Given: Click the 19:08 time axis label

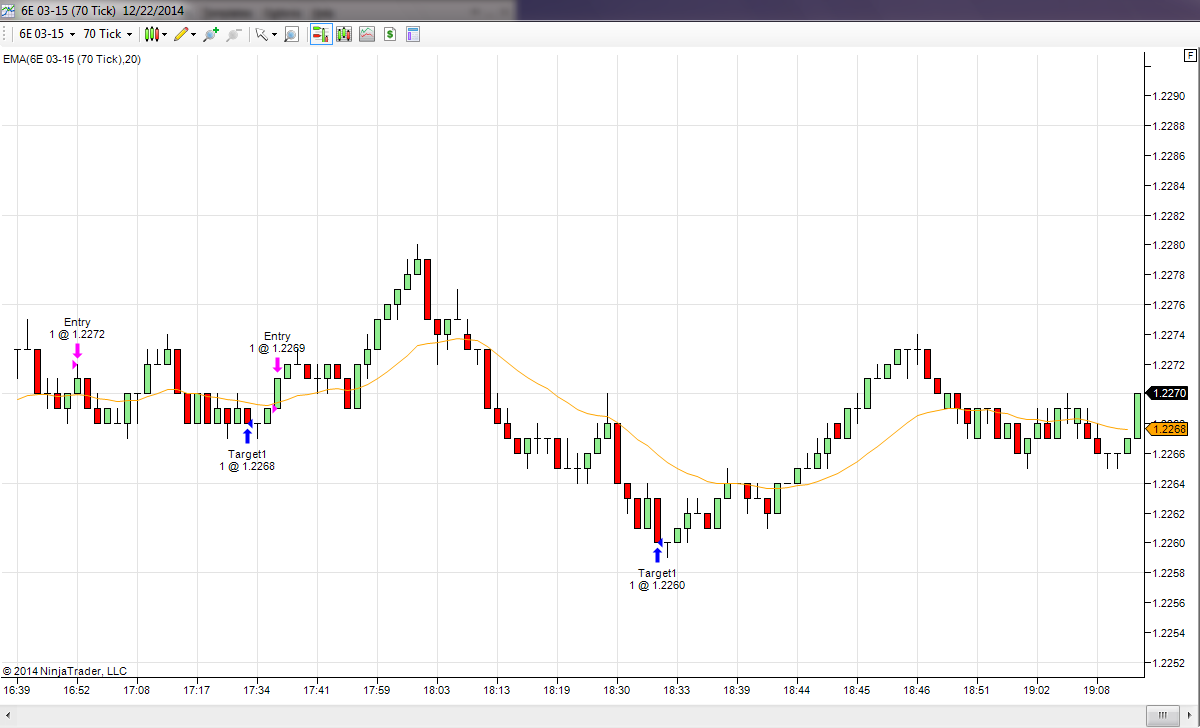Looking at the screenshot, I should 1097,690.
